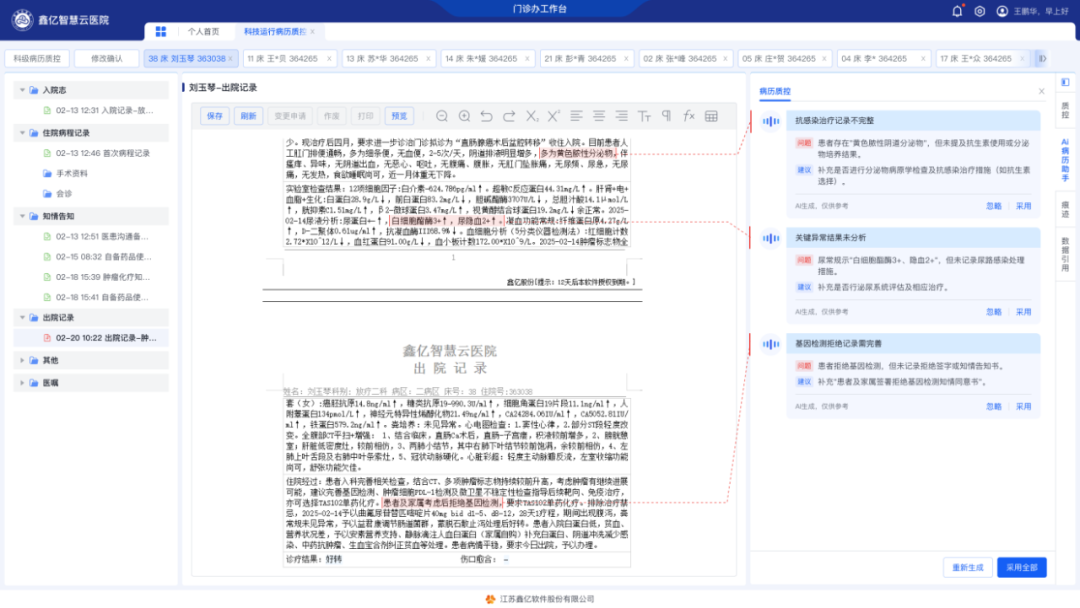
Task: Collapse the 住院病程记录 folder
Action: click(x=22, y=133)
